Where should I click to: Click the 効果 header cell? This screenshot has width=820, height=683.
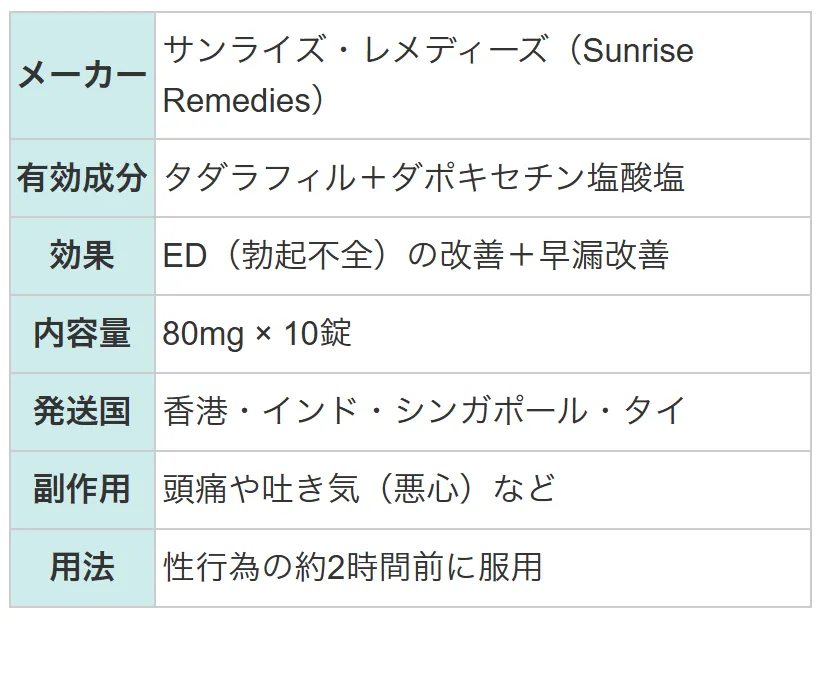[83, 256]
